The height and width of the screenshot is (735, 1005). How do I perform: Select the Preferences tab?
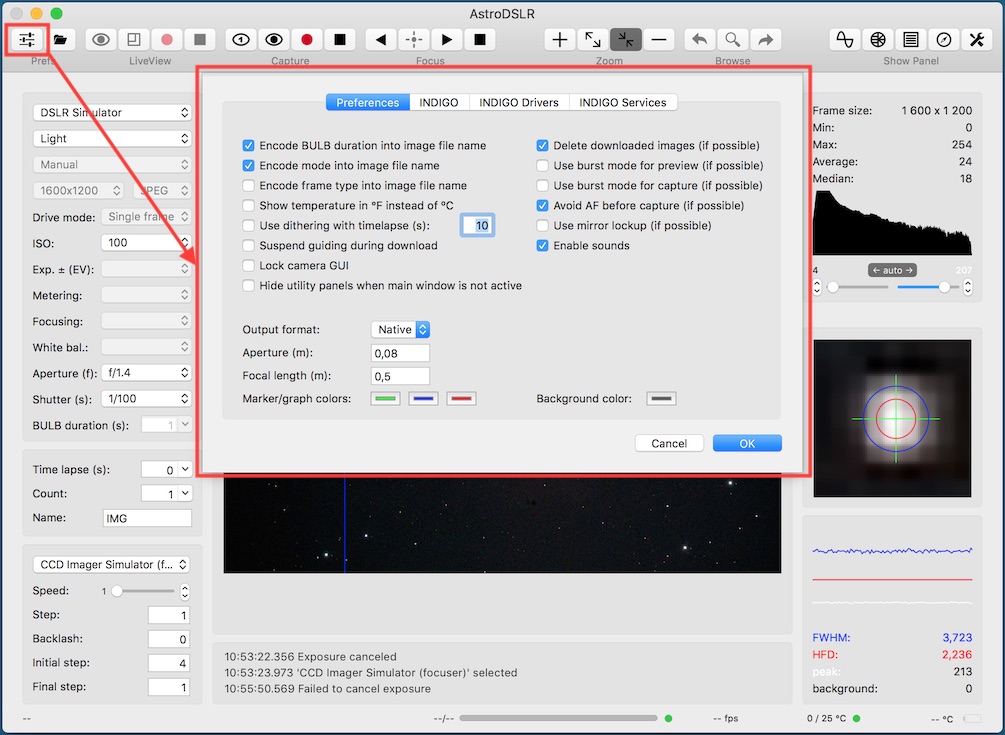click(368, 103)
